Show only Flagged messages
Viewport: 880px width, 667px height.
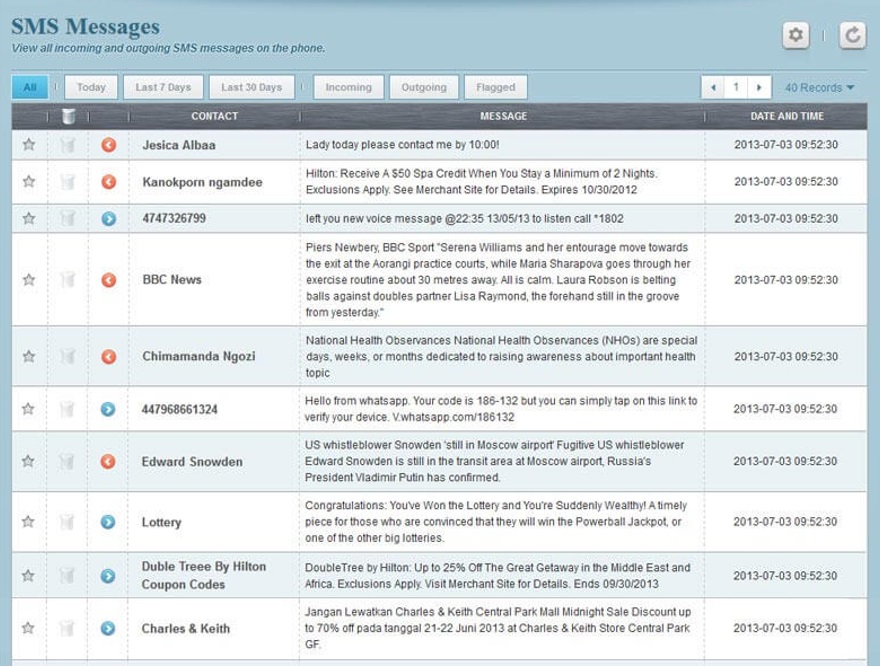coord(496,88)
